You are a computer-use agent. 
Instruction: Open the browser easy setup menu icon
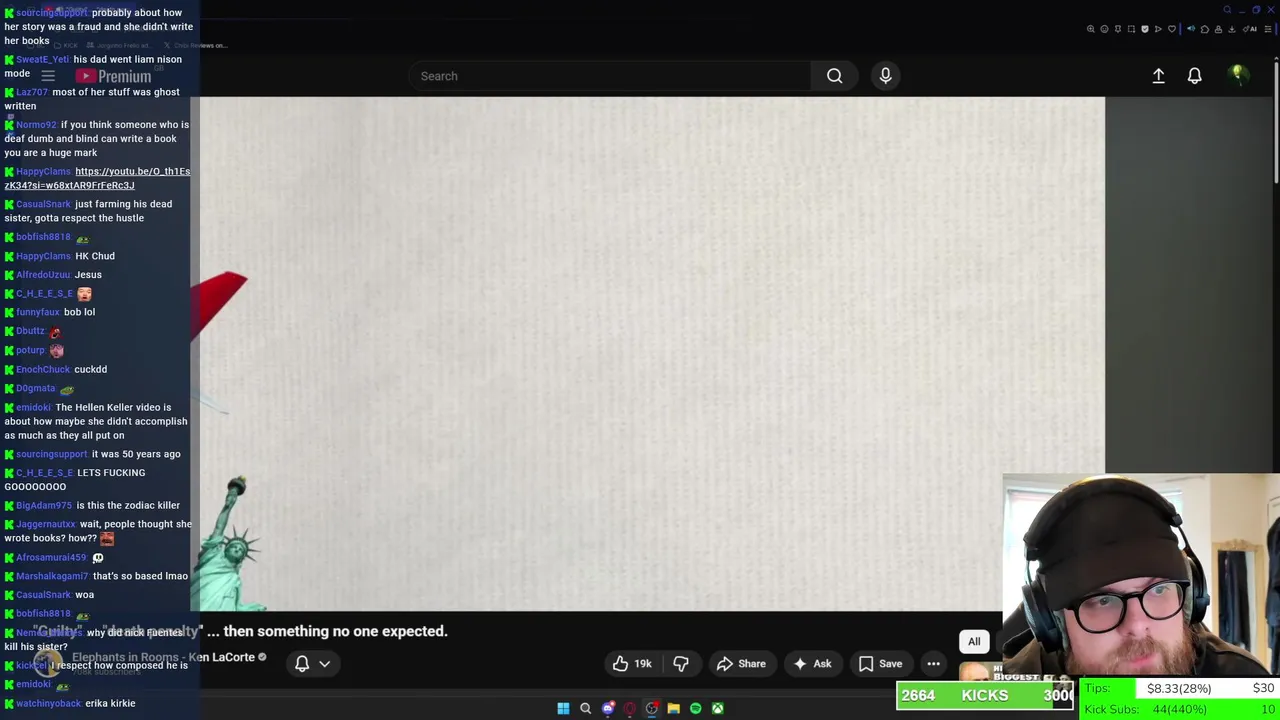coord(1268,29)
